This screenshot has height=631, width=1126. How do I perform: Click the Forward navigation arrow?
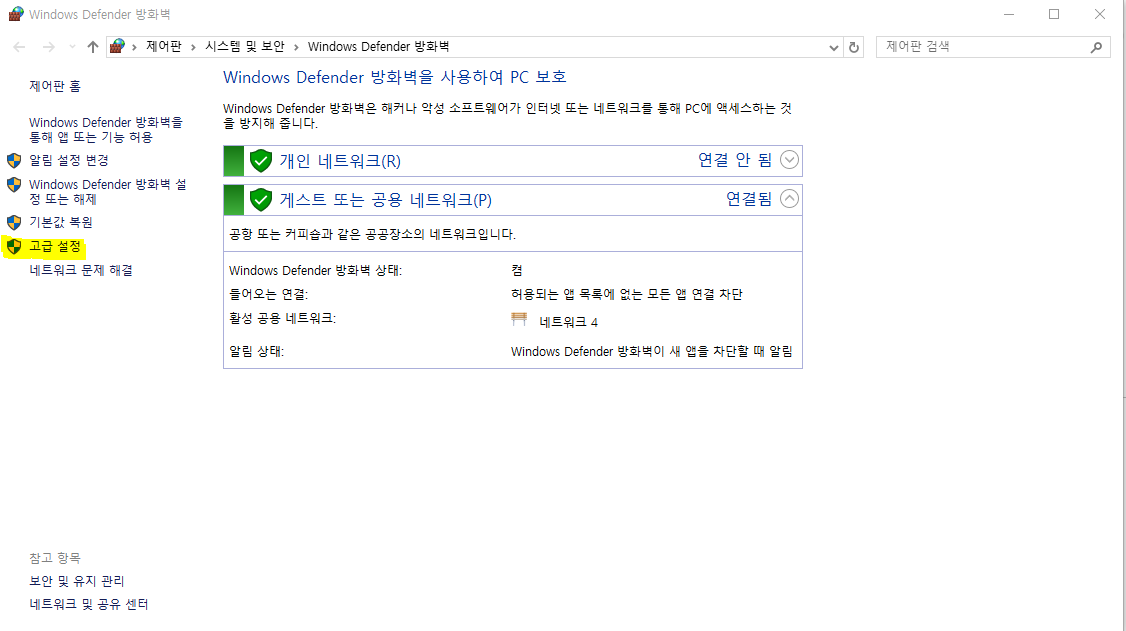coord(48,47)
